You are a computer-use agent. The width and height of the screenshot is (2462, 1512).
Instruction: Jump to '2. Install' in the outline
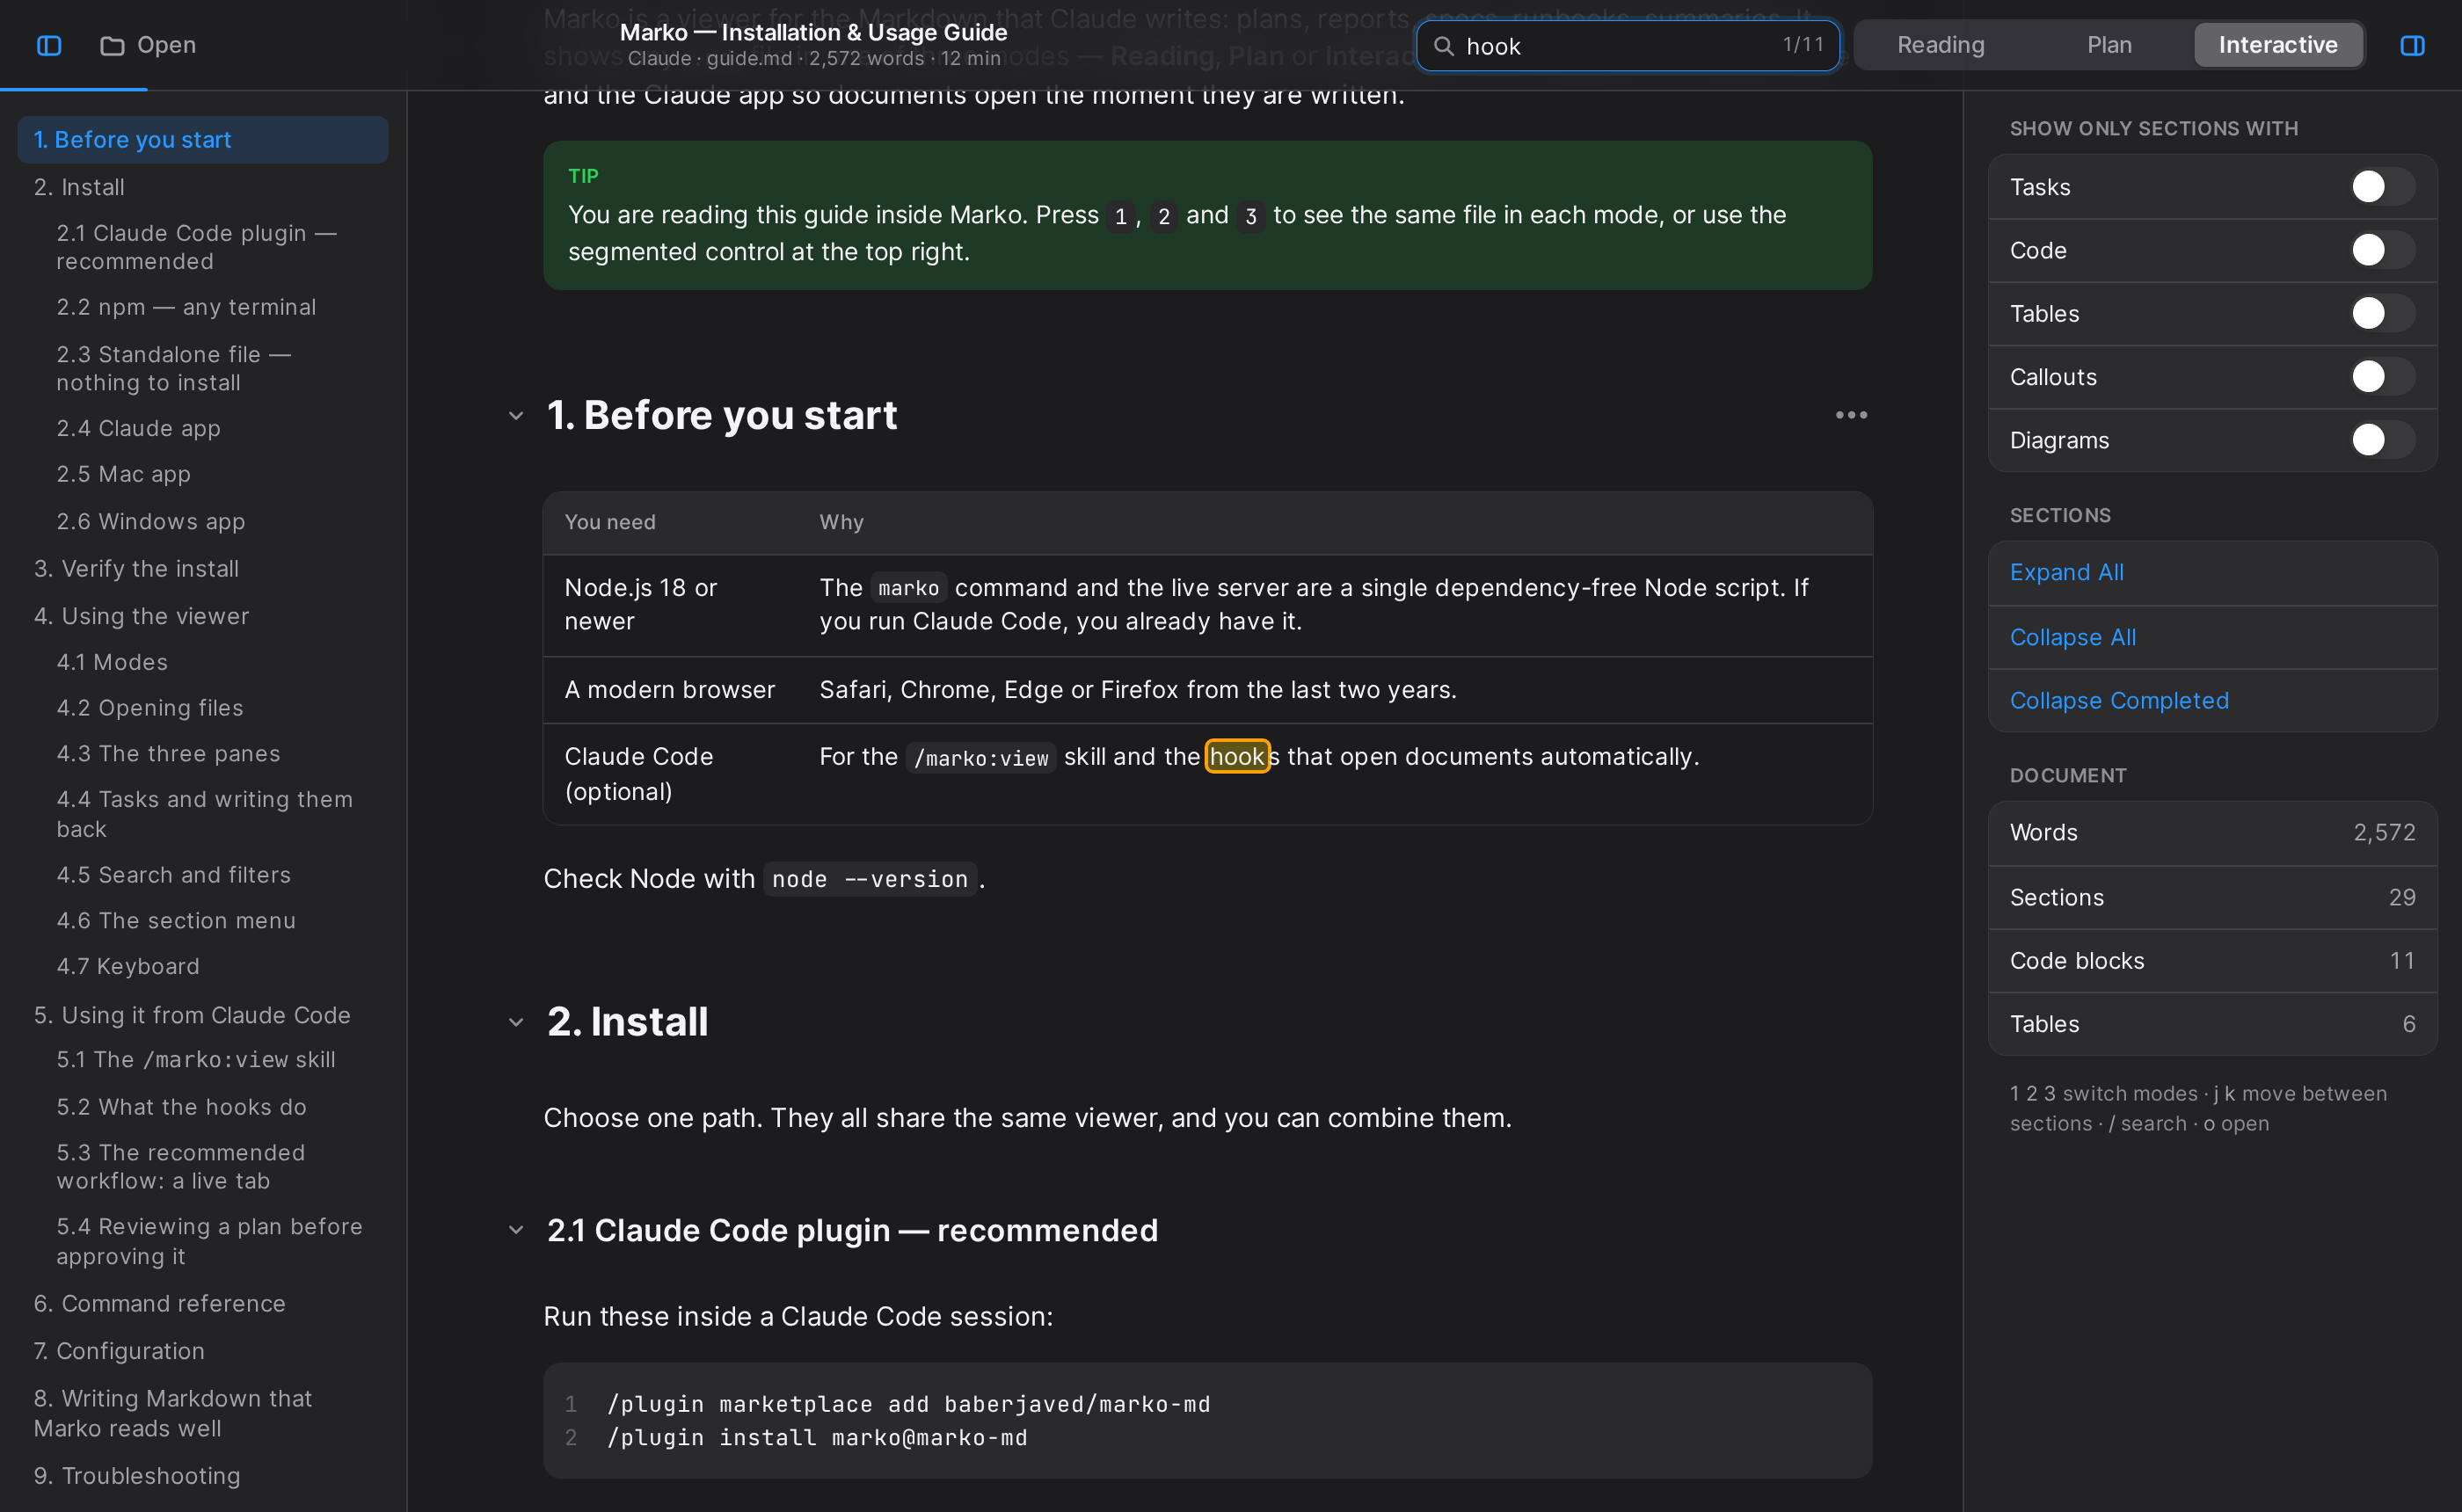203,187
